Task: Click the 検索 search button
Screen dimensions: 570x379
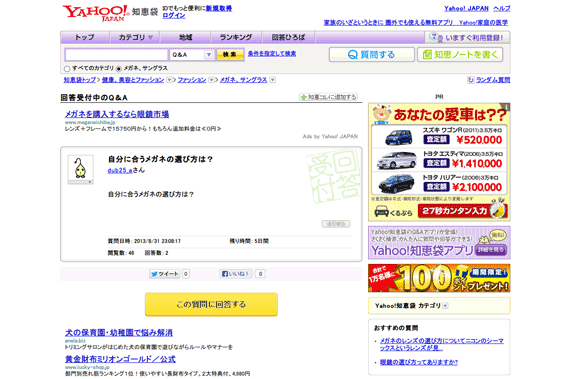Action: tap(230, 55)
